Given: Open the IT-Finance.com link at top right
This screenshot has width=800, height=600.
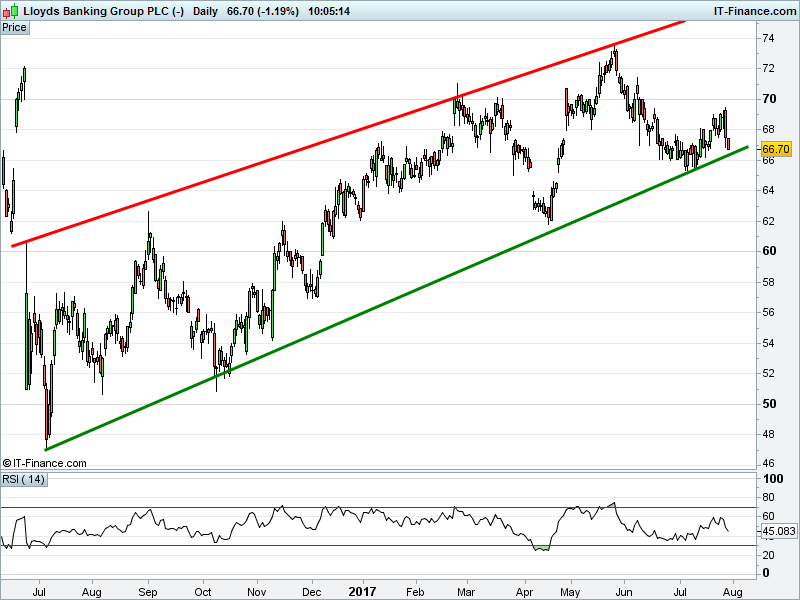Looking at the screenshot, I should pyautogui.click(x=755, y=11).
